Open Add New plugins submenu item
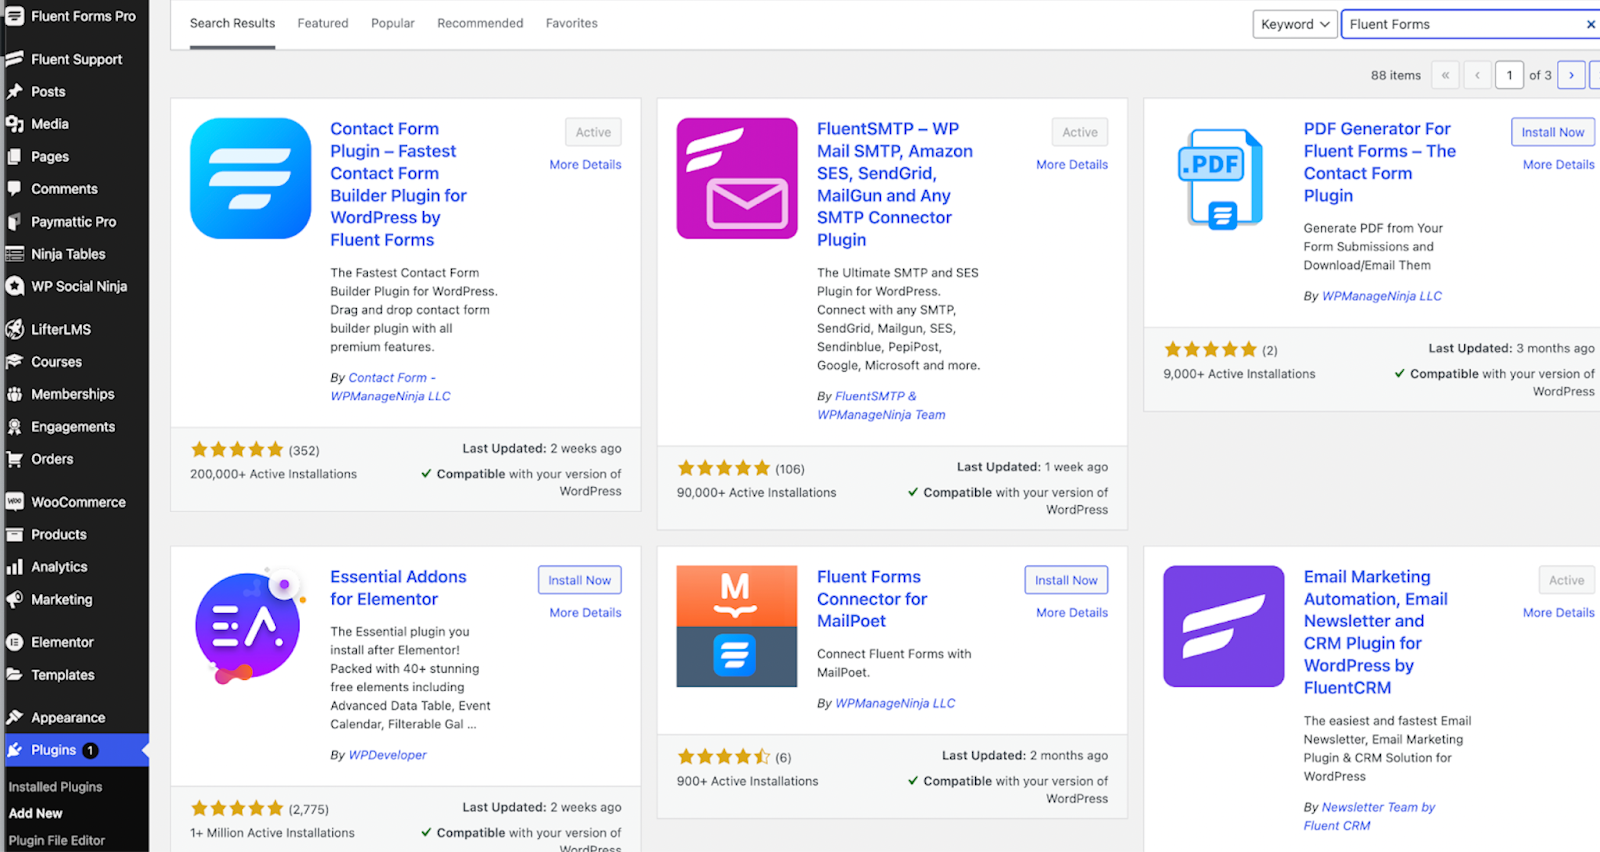 (x=36, y=814)
